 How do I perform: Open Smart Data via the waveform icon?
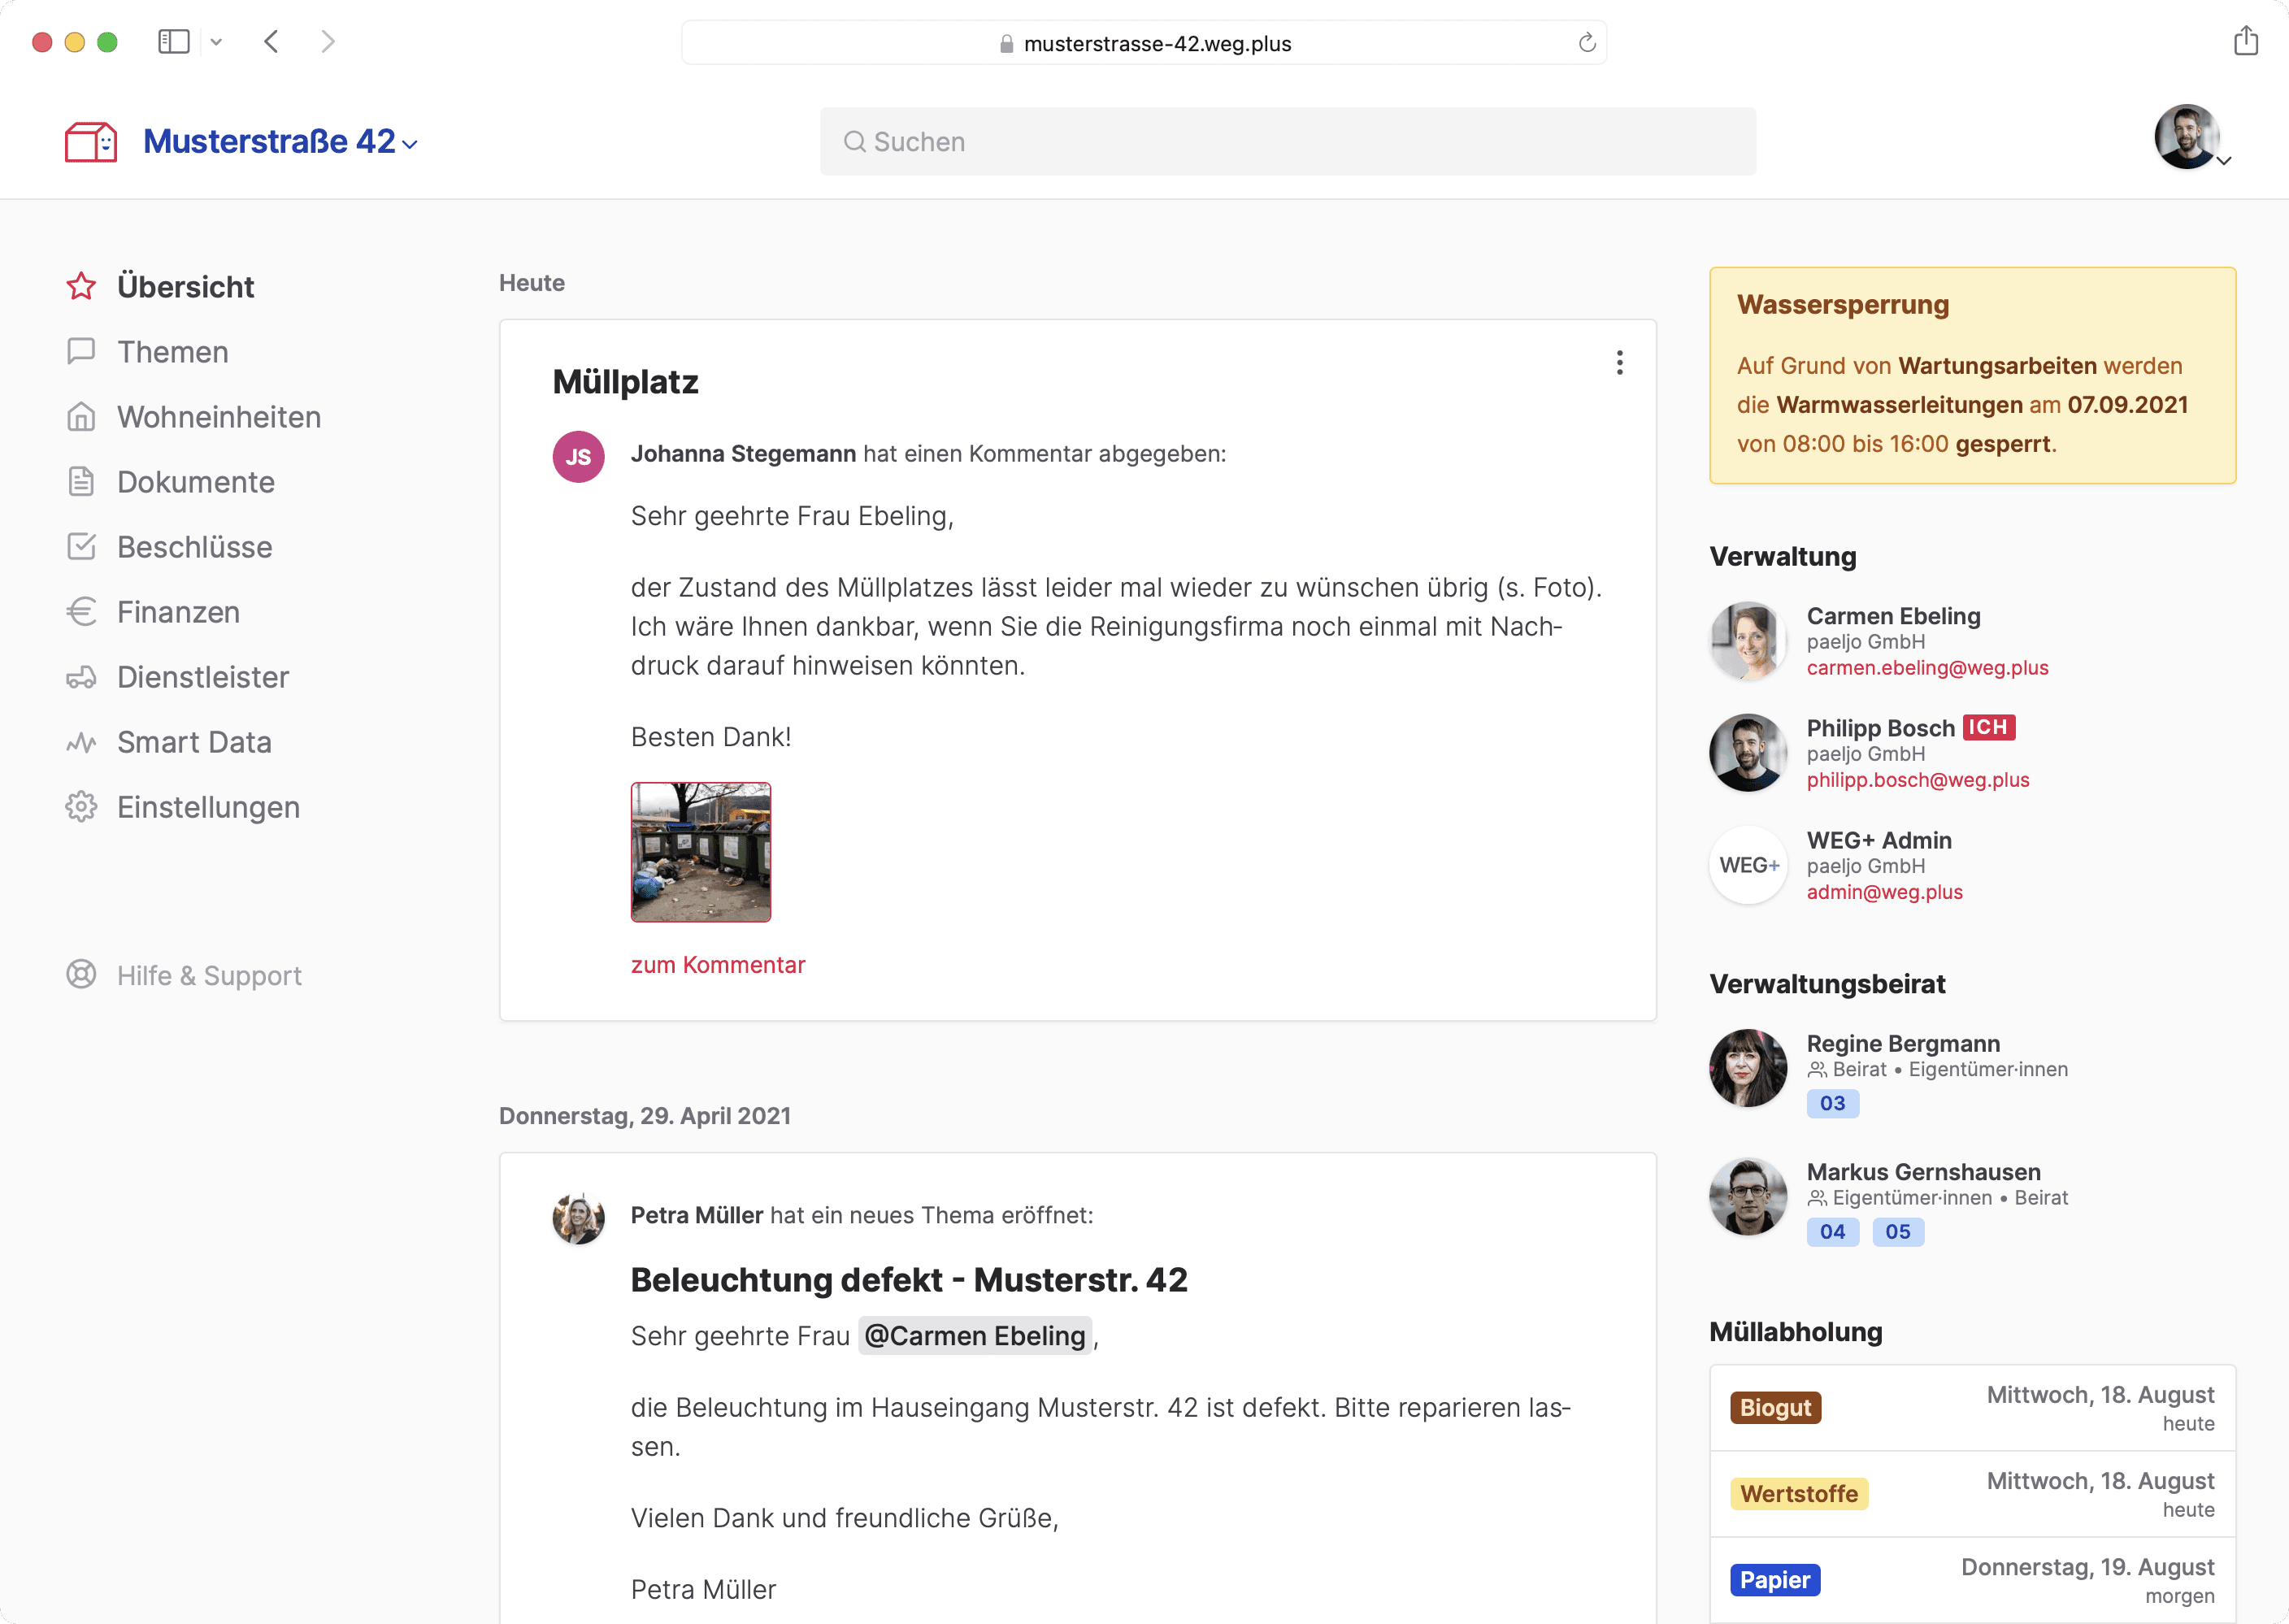point(82,741)
